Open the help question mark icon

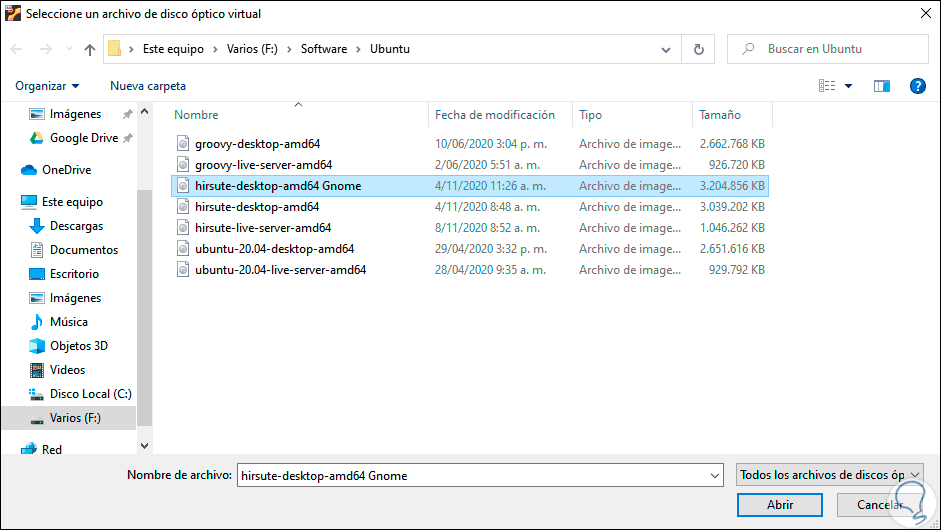coord(917,86)
